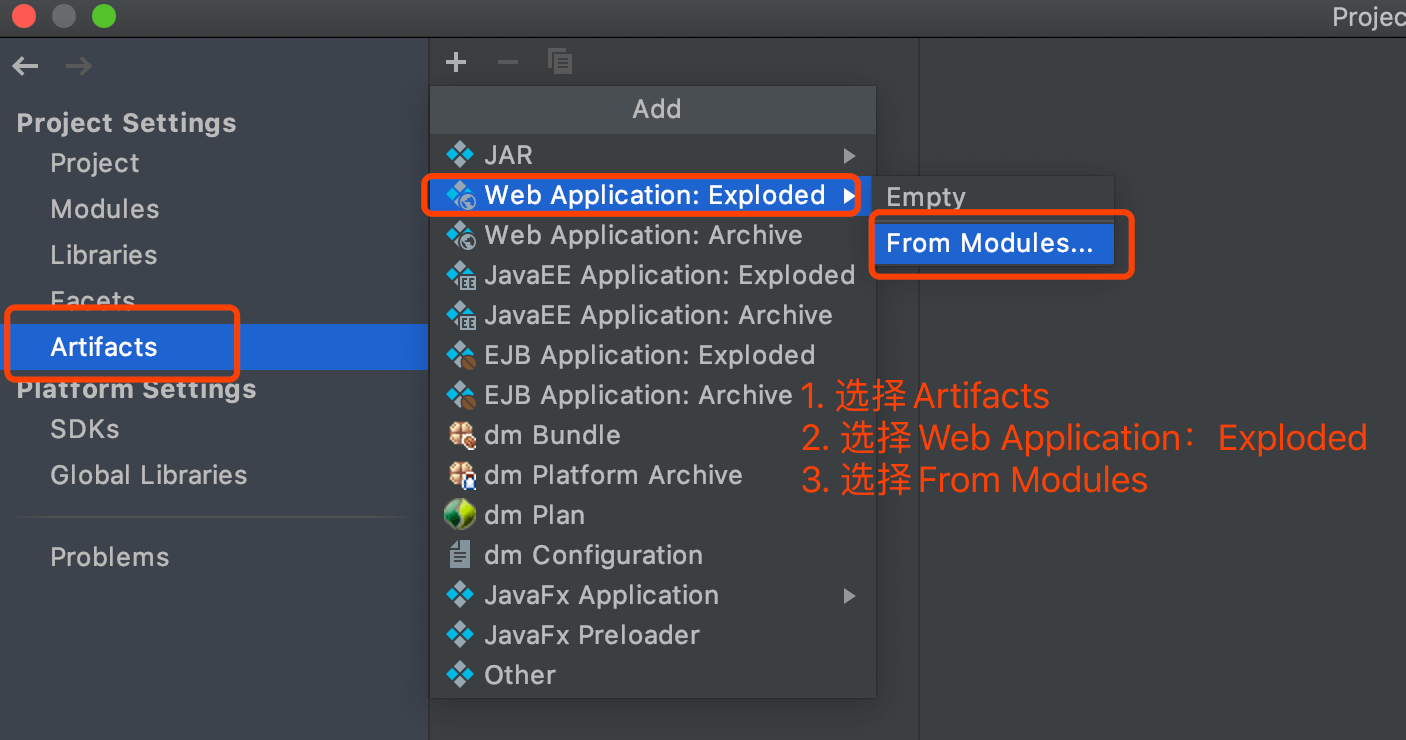
Task: Expand the JAR submenu arrow
Action: point(849,156)
